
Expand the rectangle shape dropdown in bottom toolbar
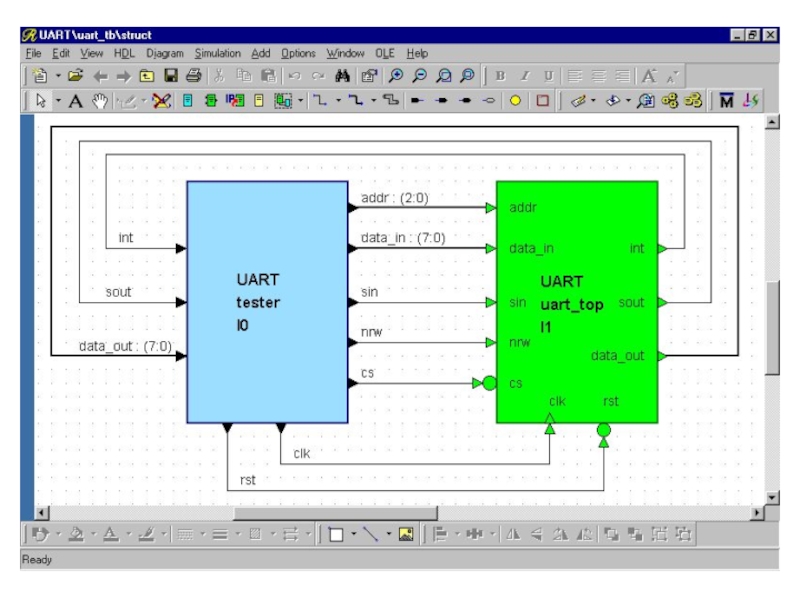(354, 535)
